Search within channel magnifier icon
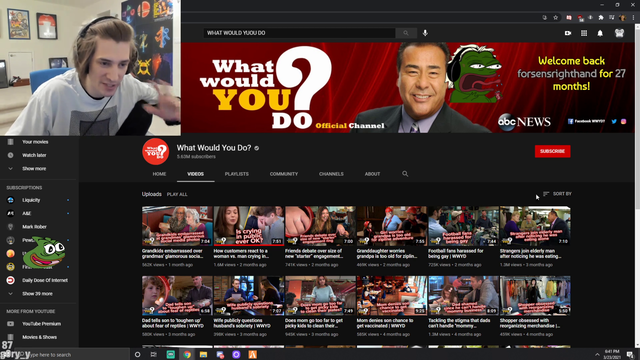Viewport: 640px width, 360px height. [x=405, y=174]
